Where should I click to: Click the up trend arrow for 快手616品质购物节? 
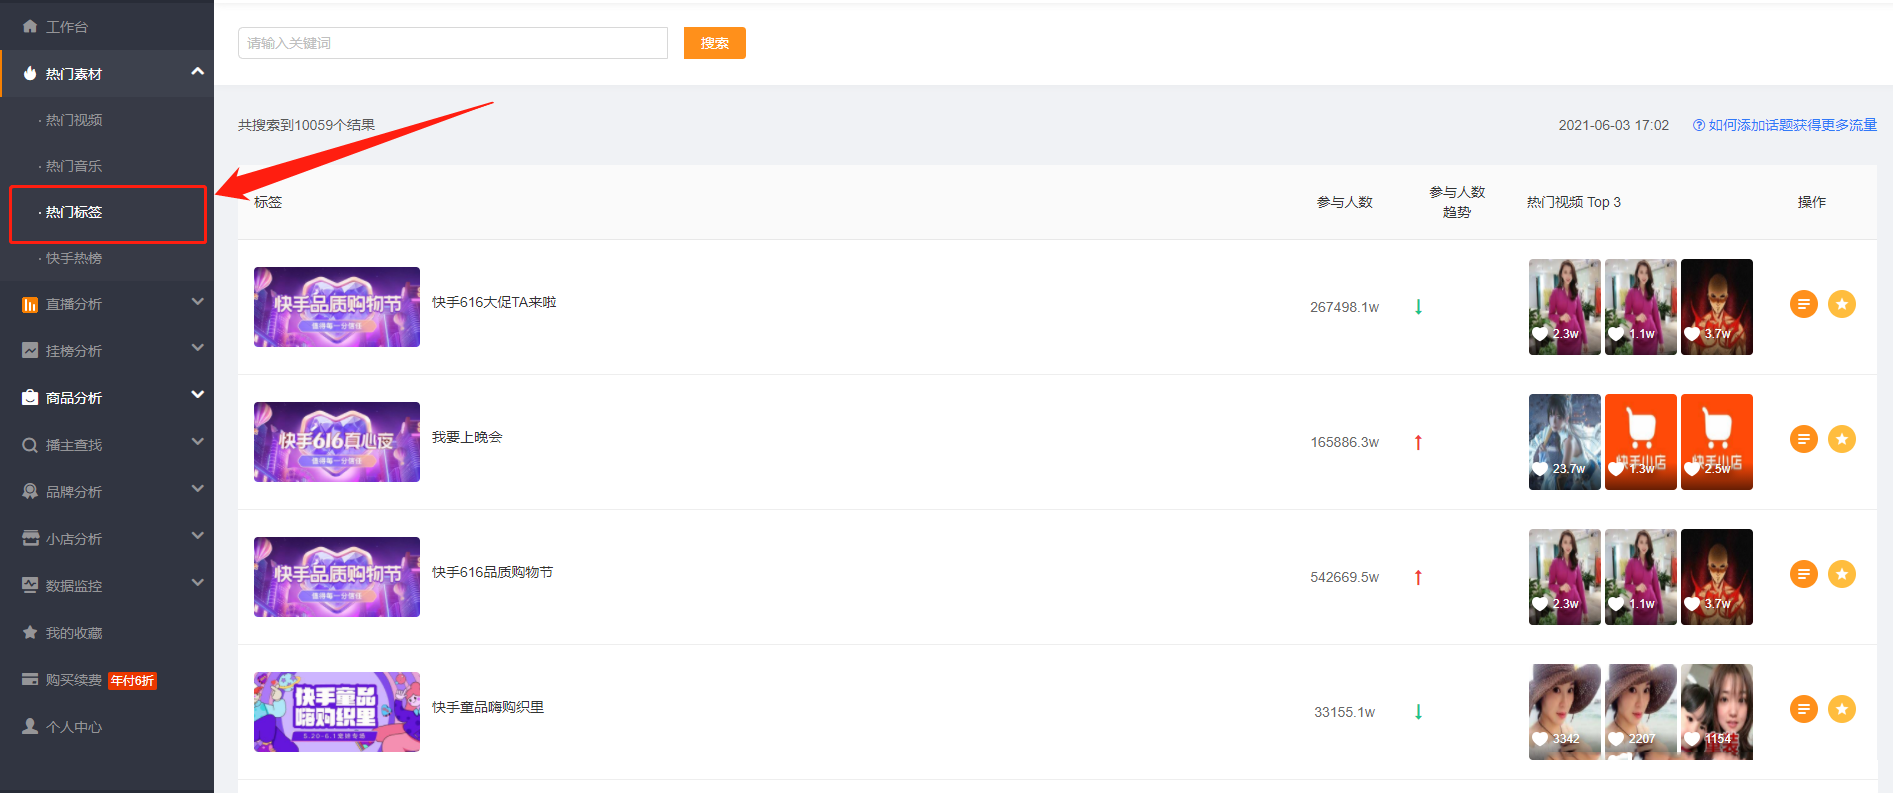click(1418, 577)
